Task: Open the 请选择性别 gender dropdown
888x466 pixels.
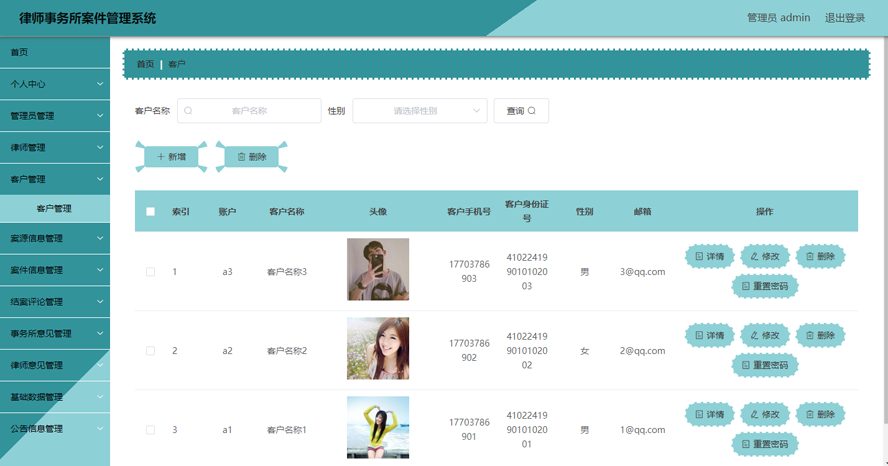Action: [420, 111]
